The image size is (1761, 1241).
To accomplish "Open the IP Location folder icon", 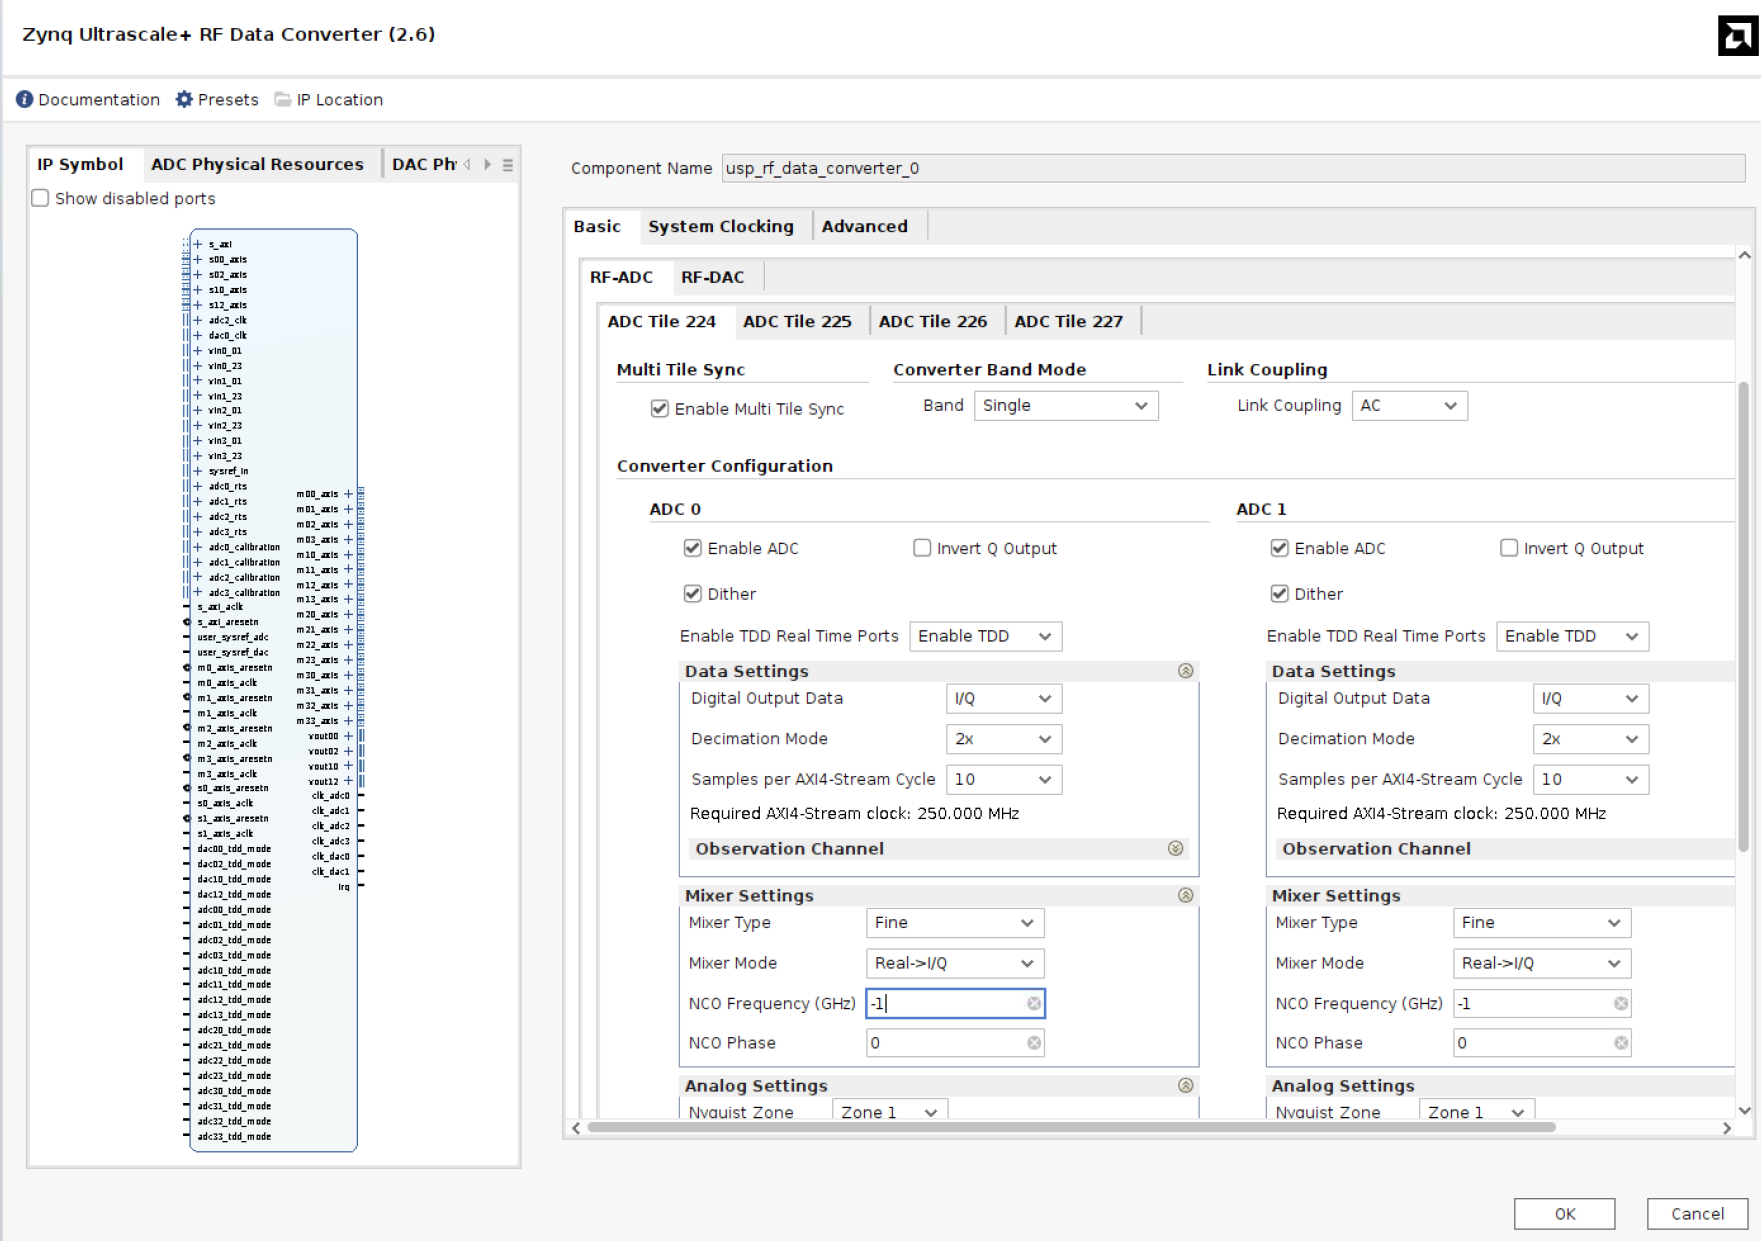I will [281, 99].
